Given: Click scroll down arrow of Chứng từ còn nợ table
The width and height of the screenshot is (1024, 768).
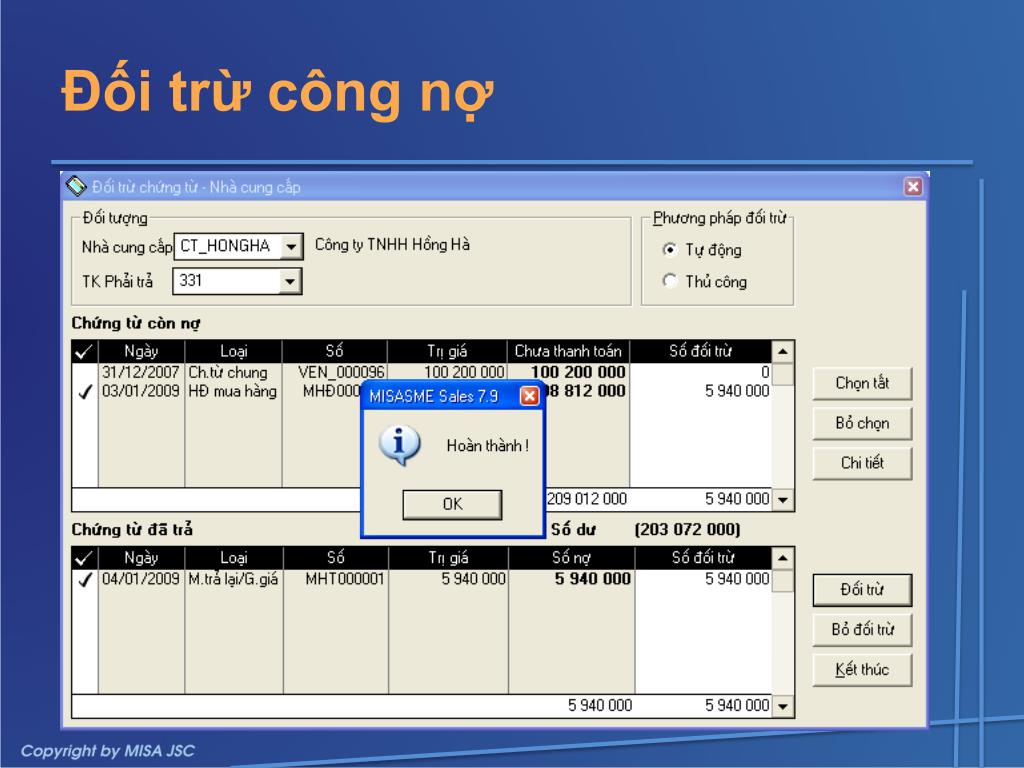Looking at the screenshot, I should click(782, 500).
